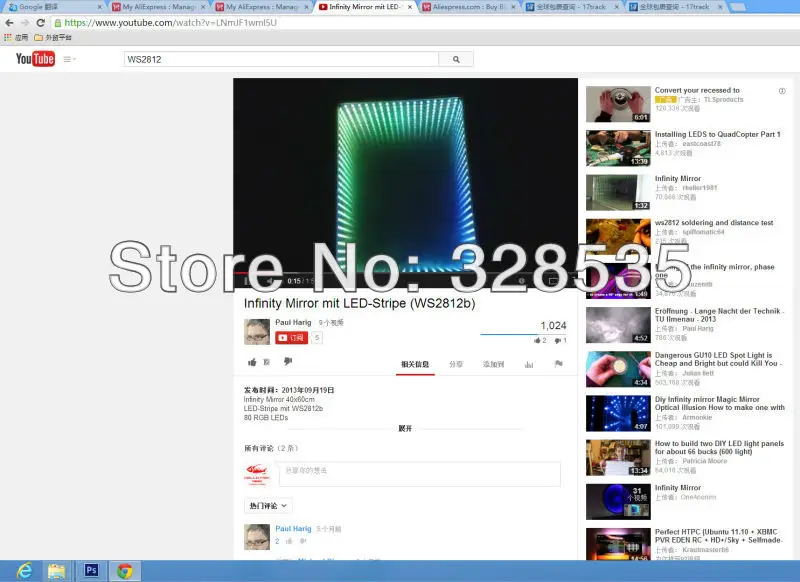Open File Explorer from taskbar
The width and height of the screenshot is (800, 582).
click(x=56, y=571)
